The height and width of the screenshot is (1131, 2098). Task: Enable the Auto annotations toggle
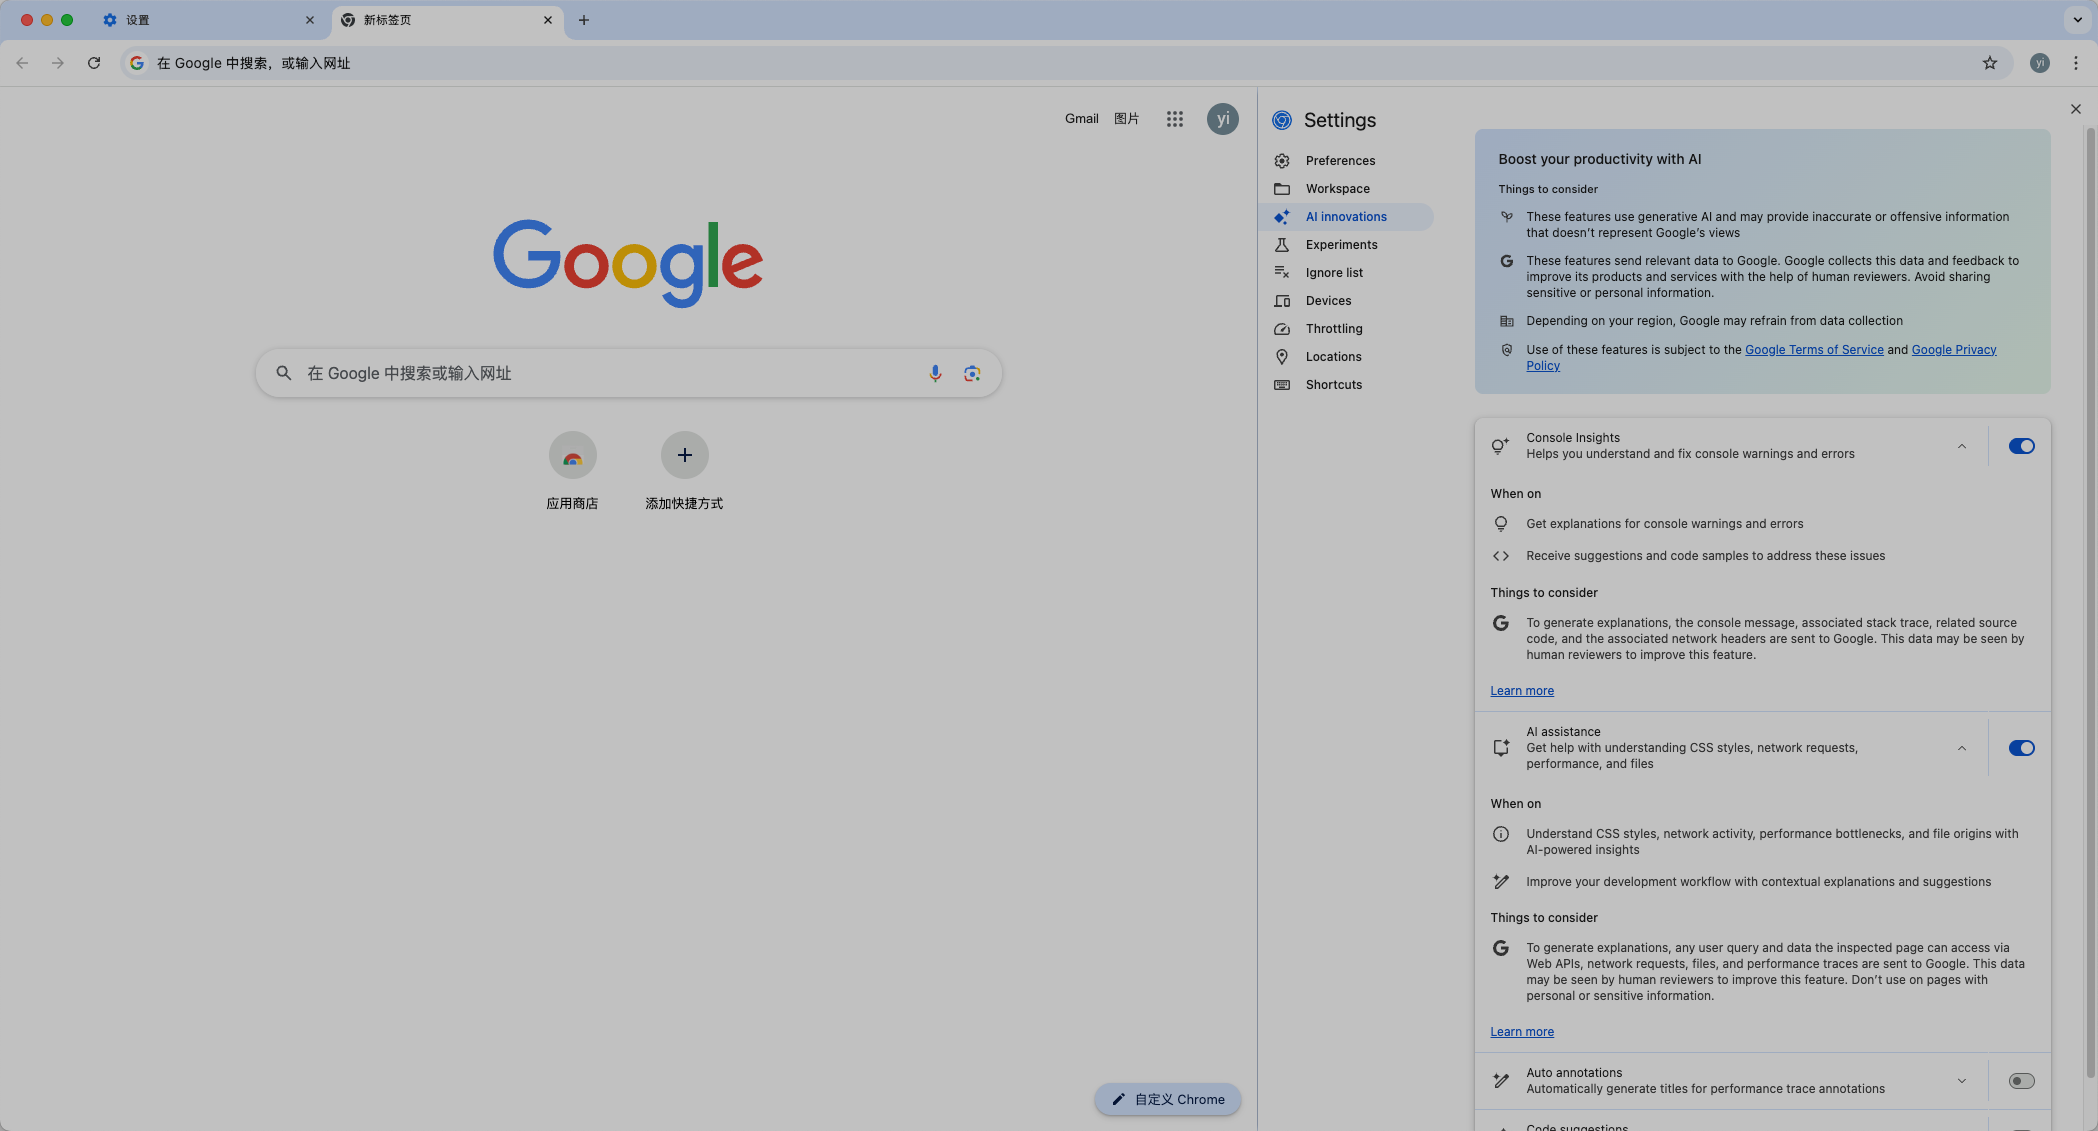[2020, 1081]
